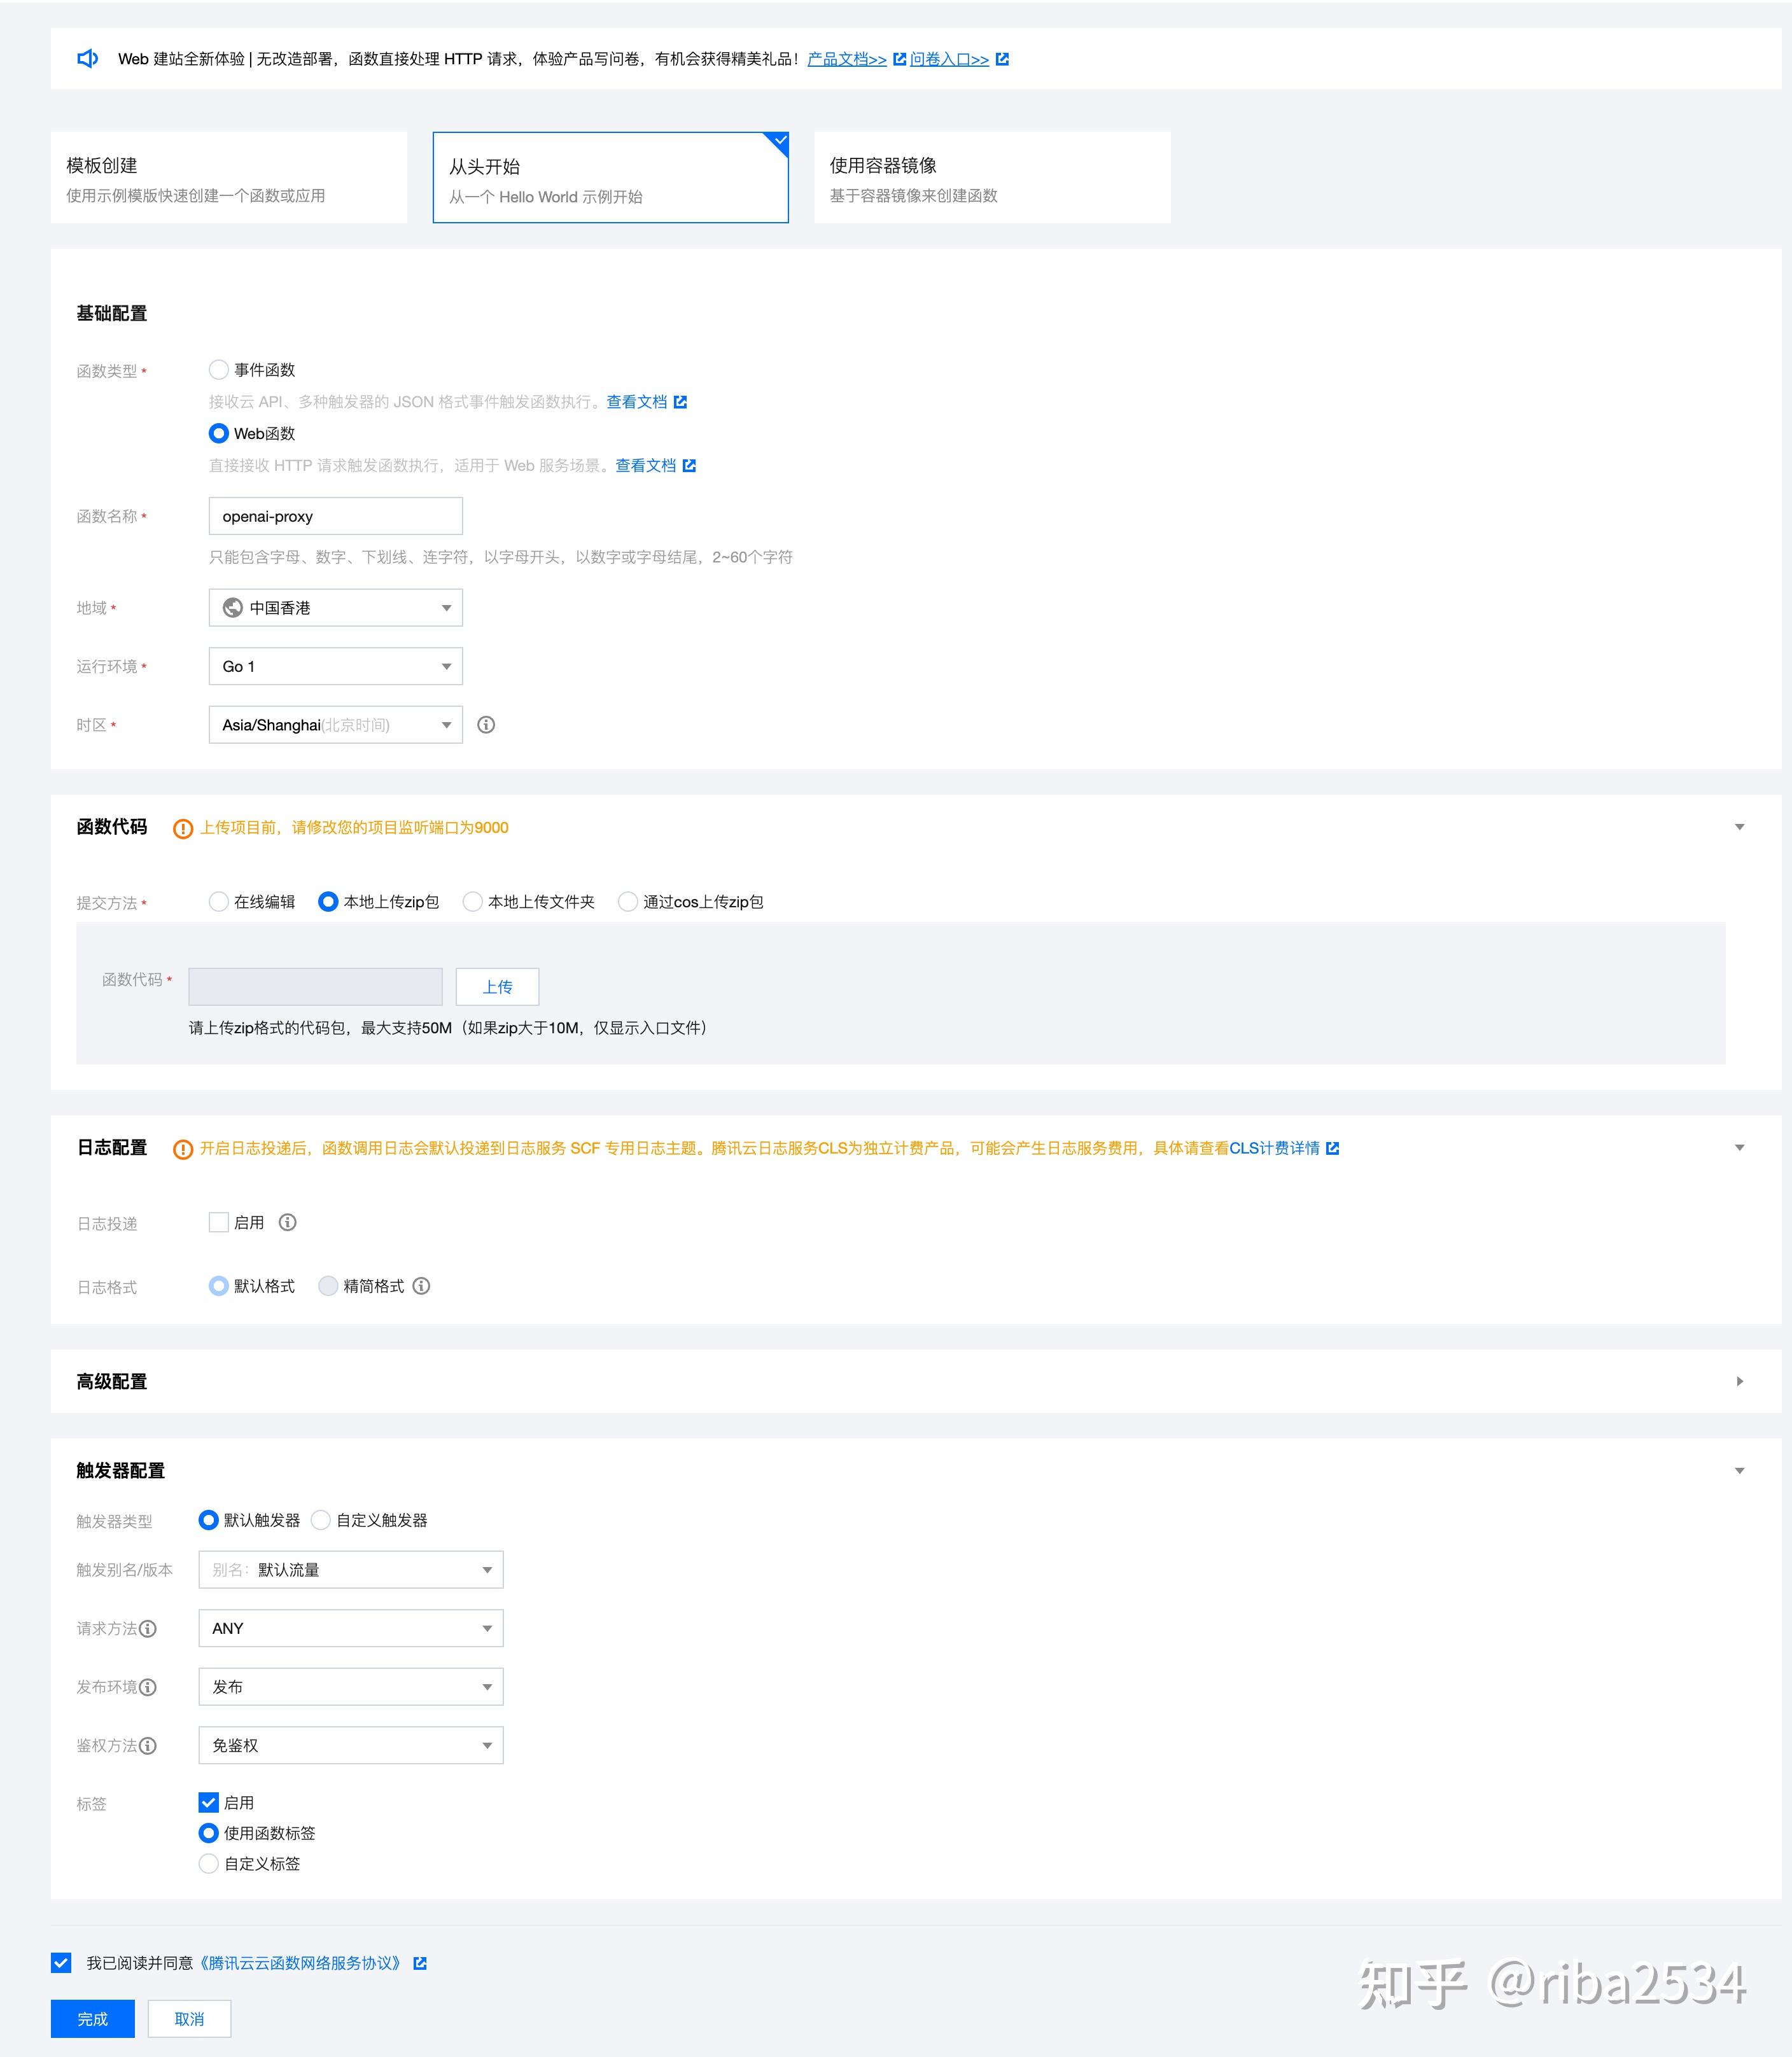Click info icon beside 请求方法 label
1792x2057 pixels.
pos(148,1628)
